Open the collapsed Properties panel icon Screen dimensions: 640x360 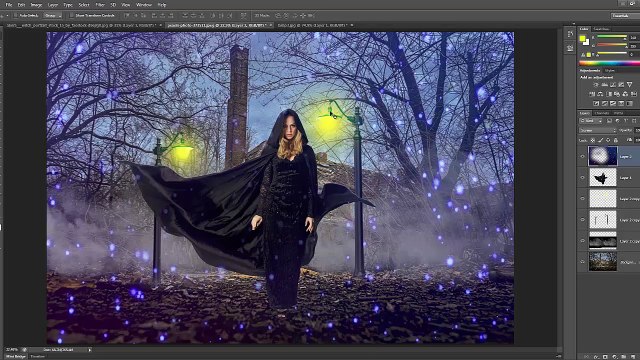[570, 49]
